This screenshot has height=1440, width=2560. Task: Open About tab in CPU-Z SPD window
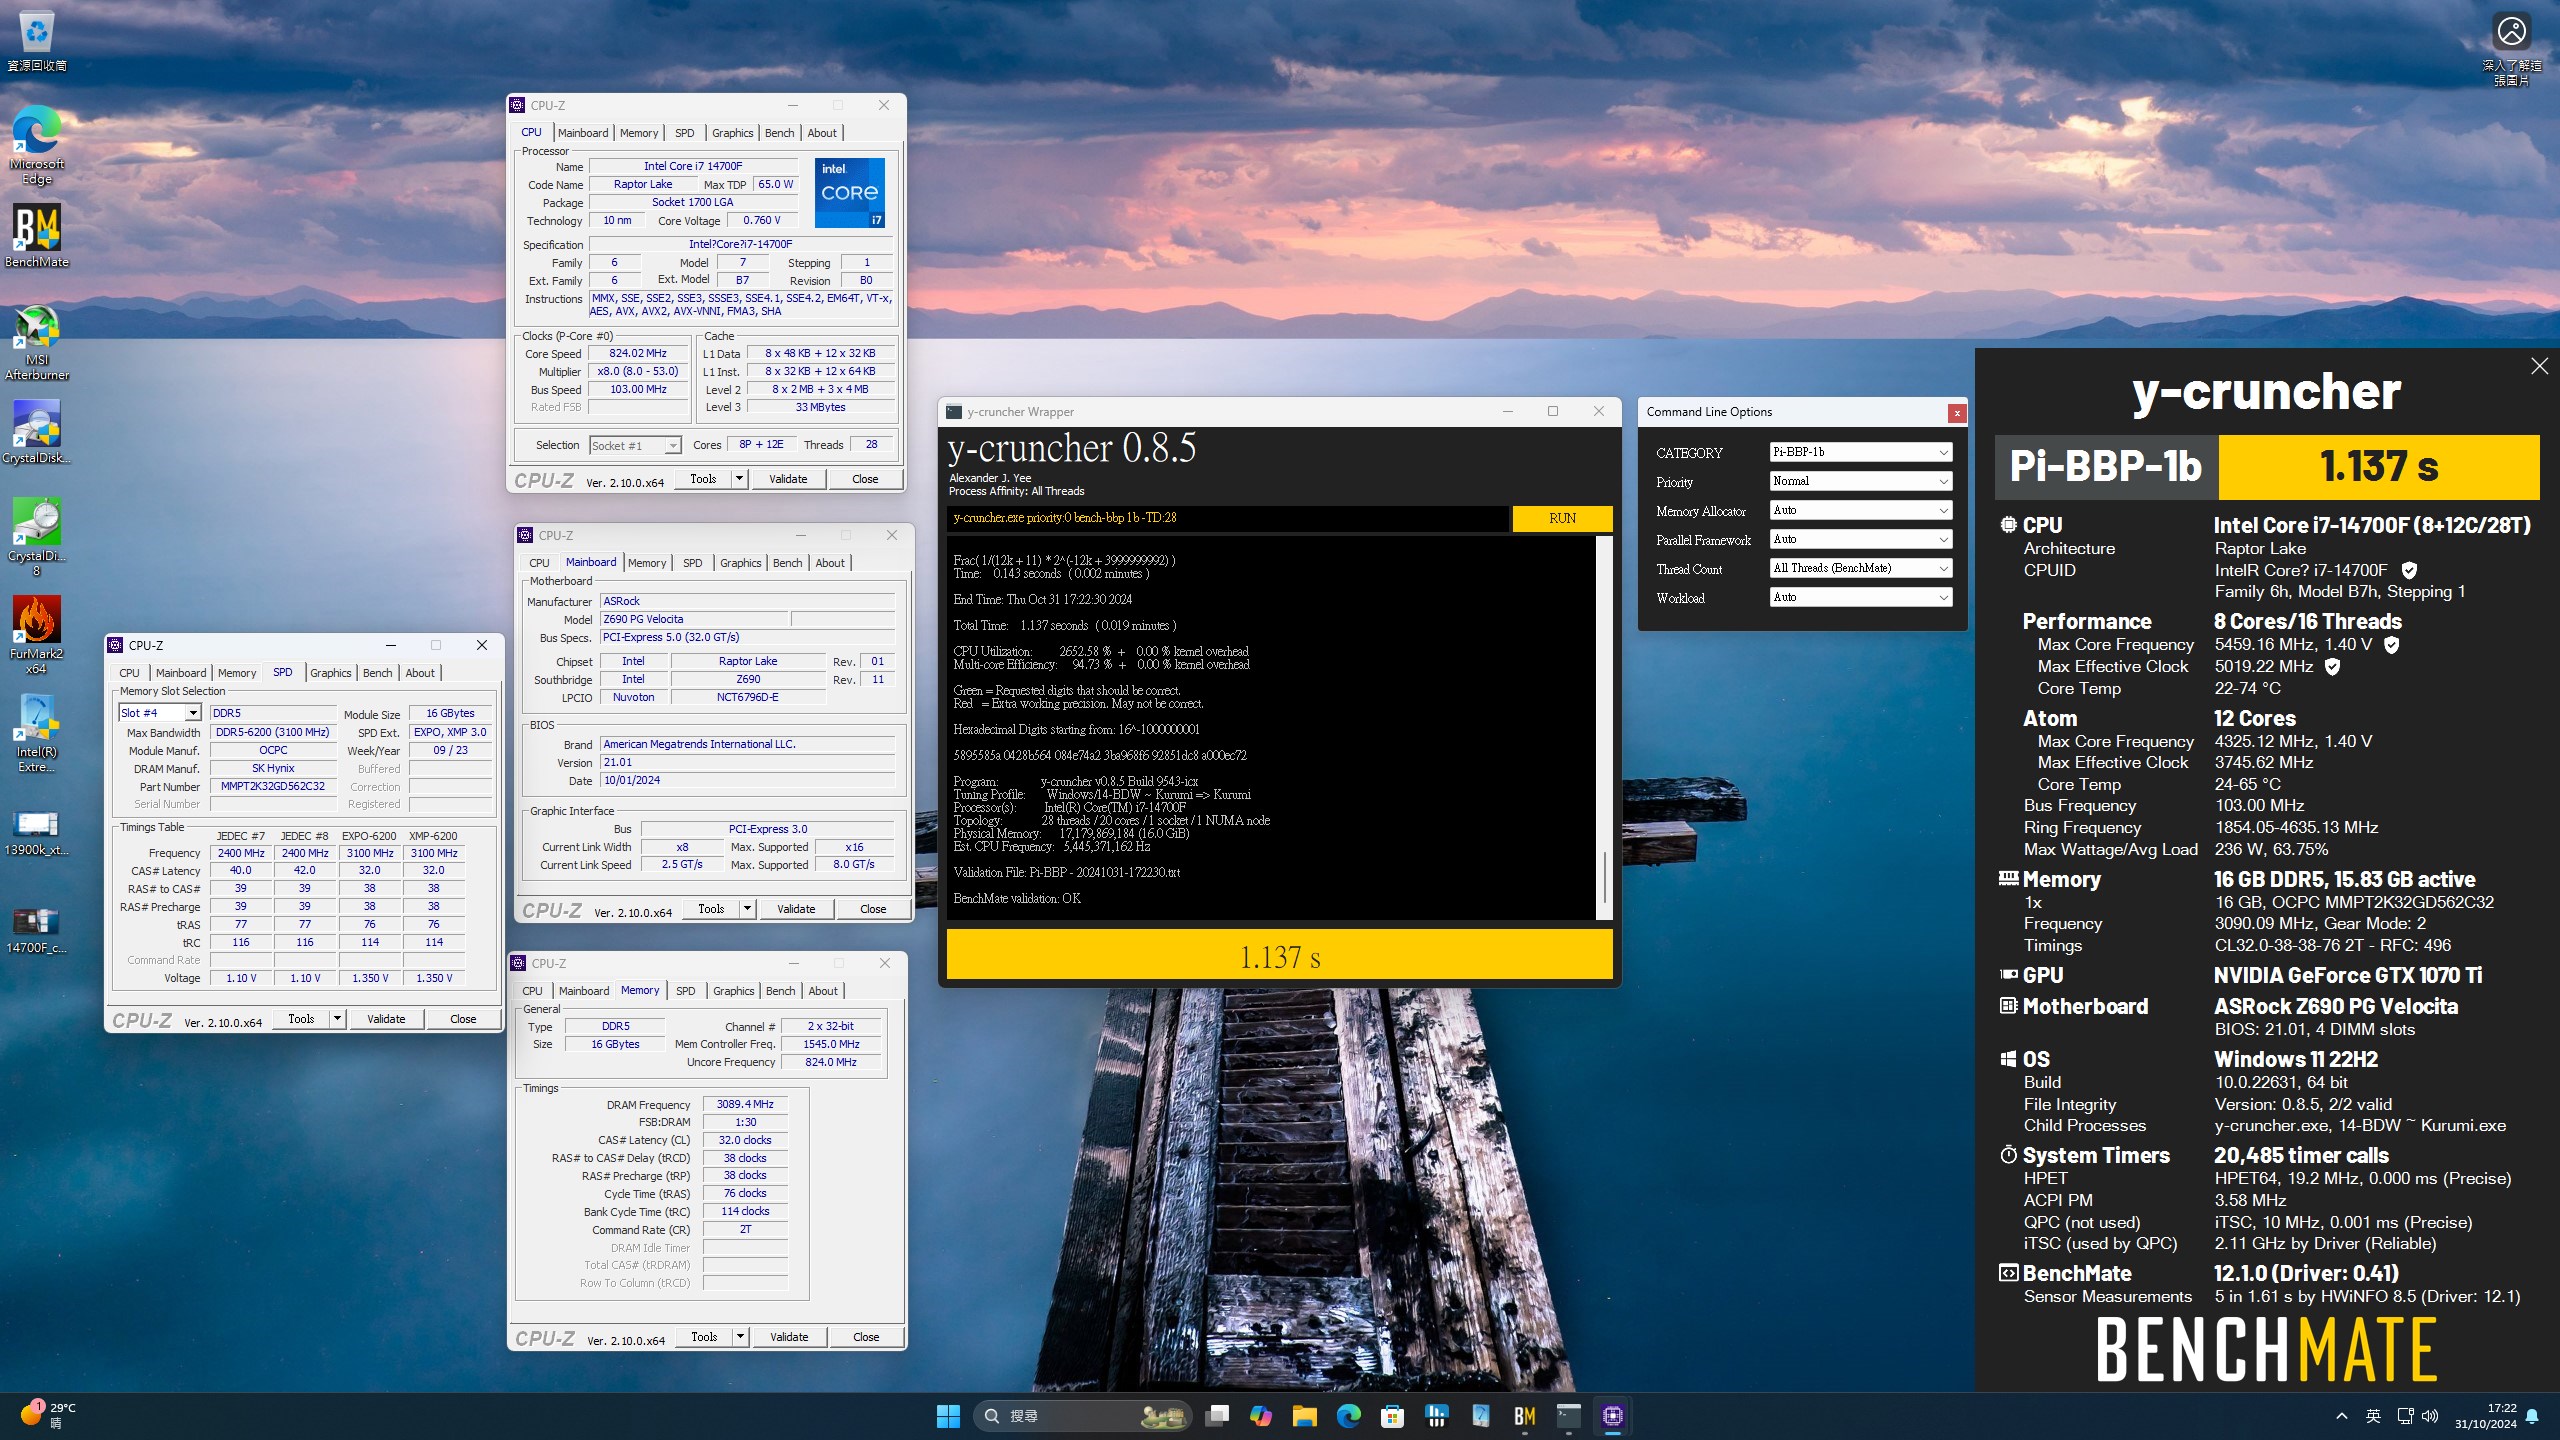tap(420, 673)
